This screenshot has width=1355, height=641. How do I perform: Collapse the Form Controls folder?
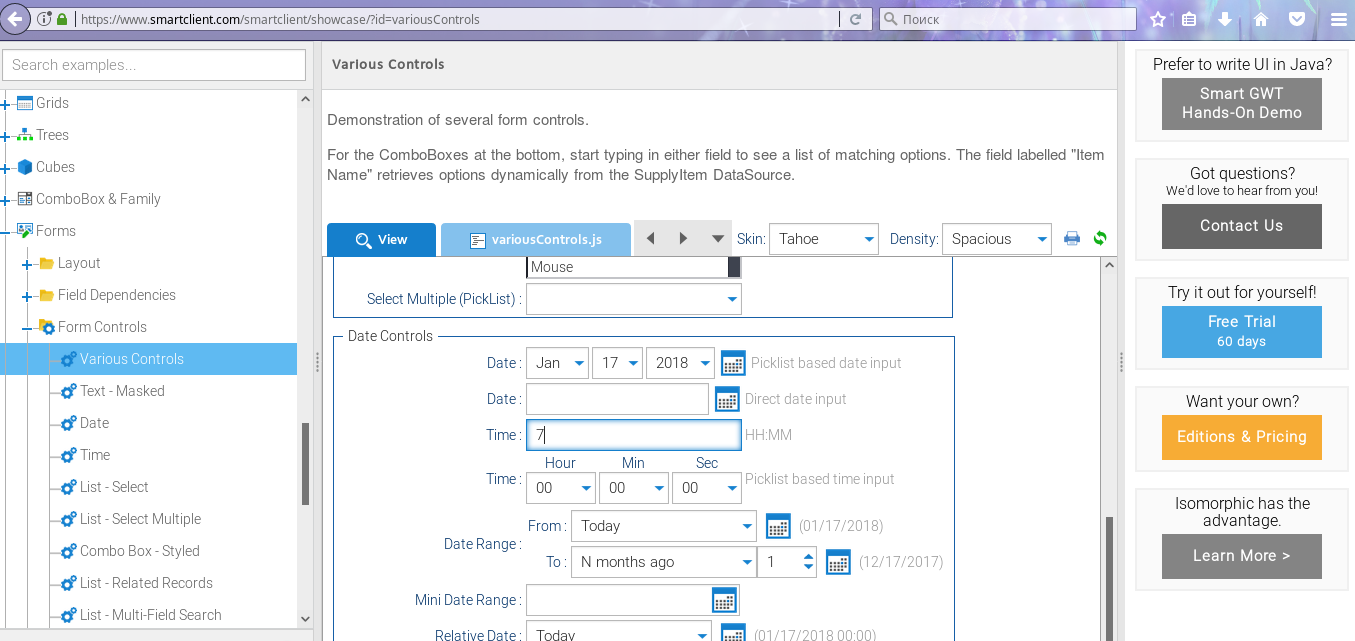(27, 327)
